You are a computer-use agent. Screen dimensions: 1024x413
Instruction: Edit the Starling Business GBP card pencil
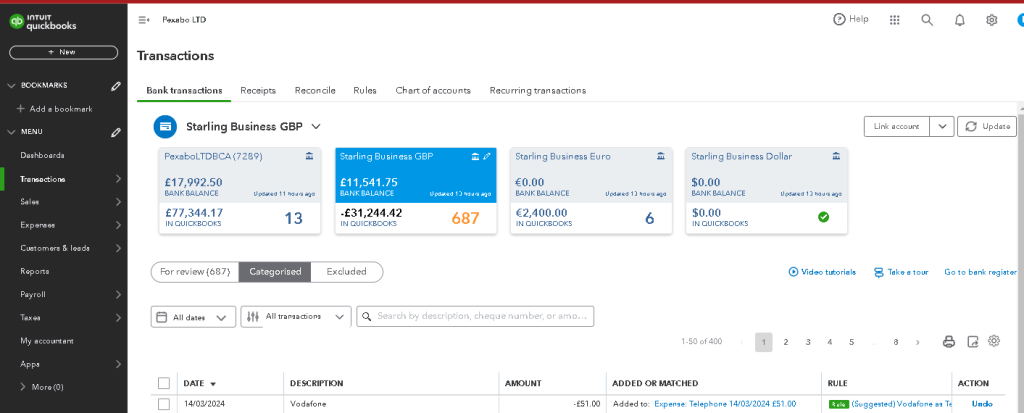[x=487, y=156]
